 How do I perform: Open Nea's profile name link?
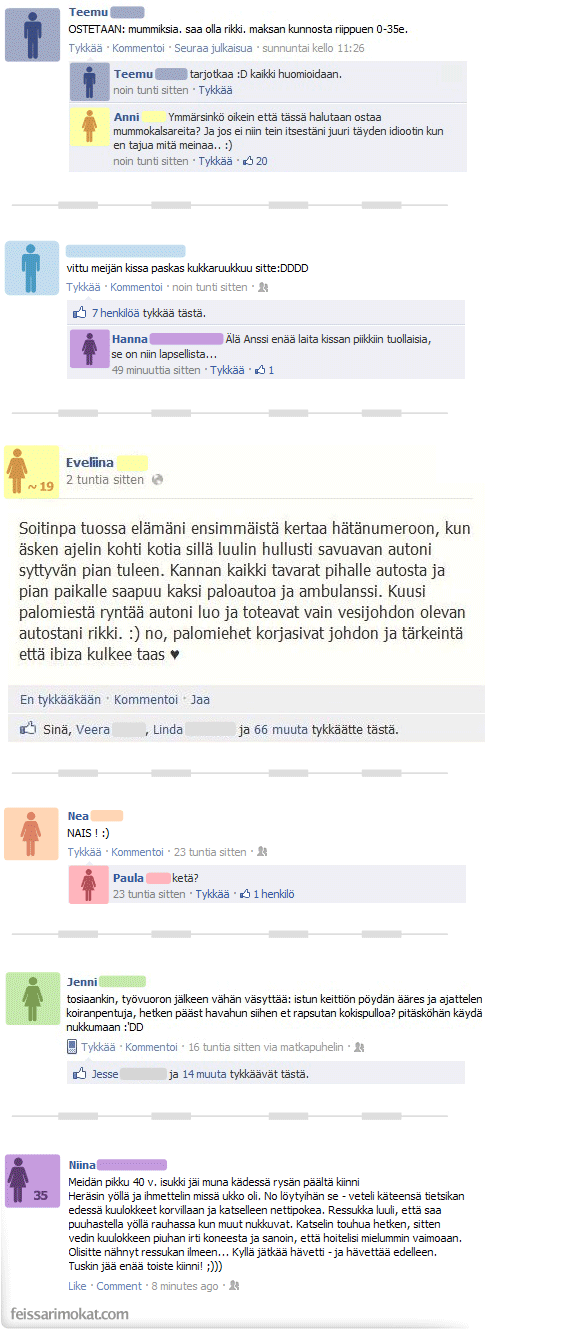coord(78,816)
